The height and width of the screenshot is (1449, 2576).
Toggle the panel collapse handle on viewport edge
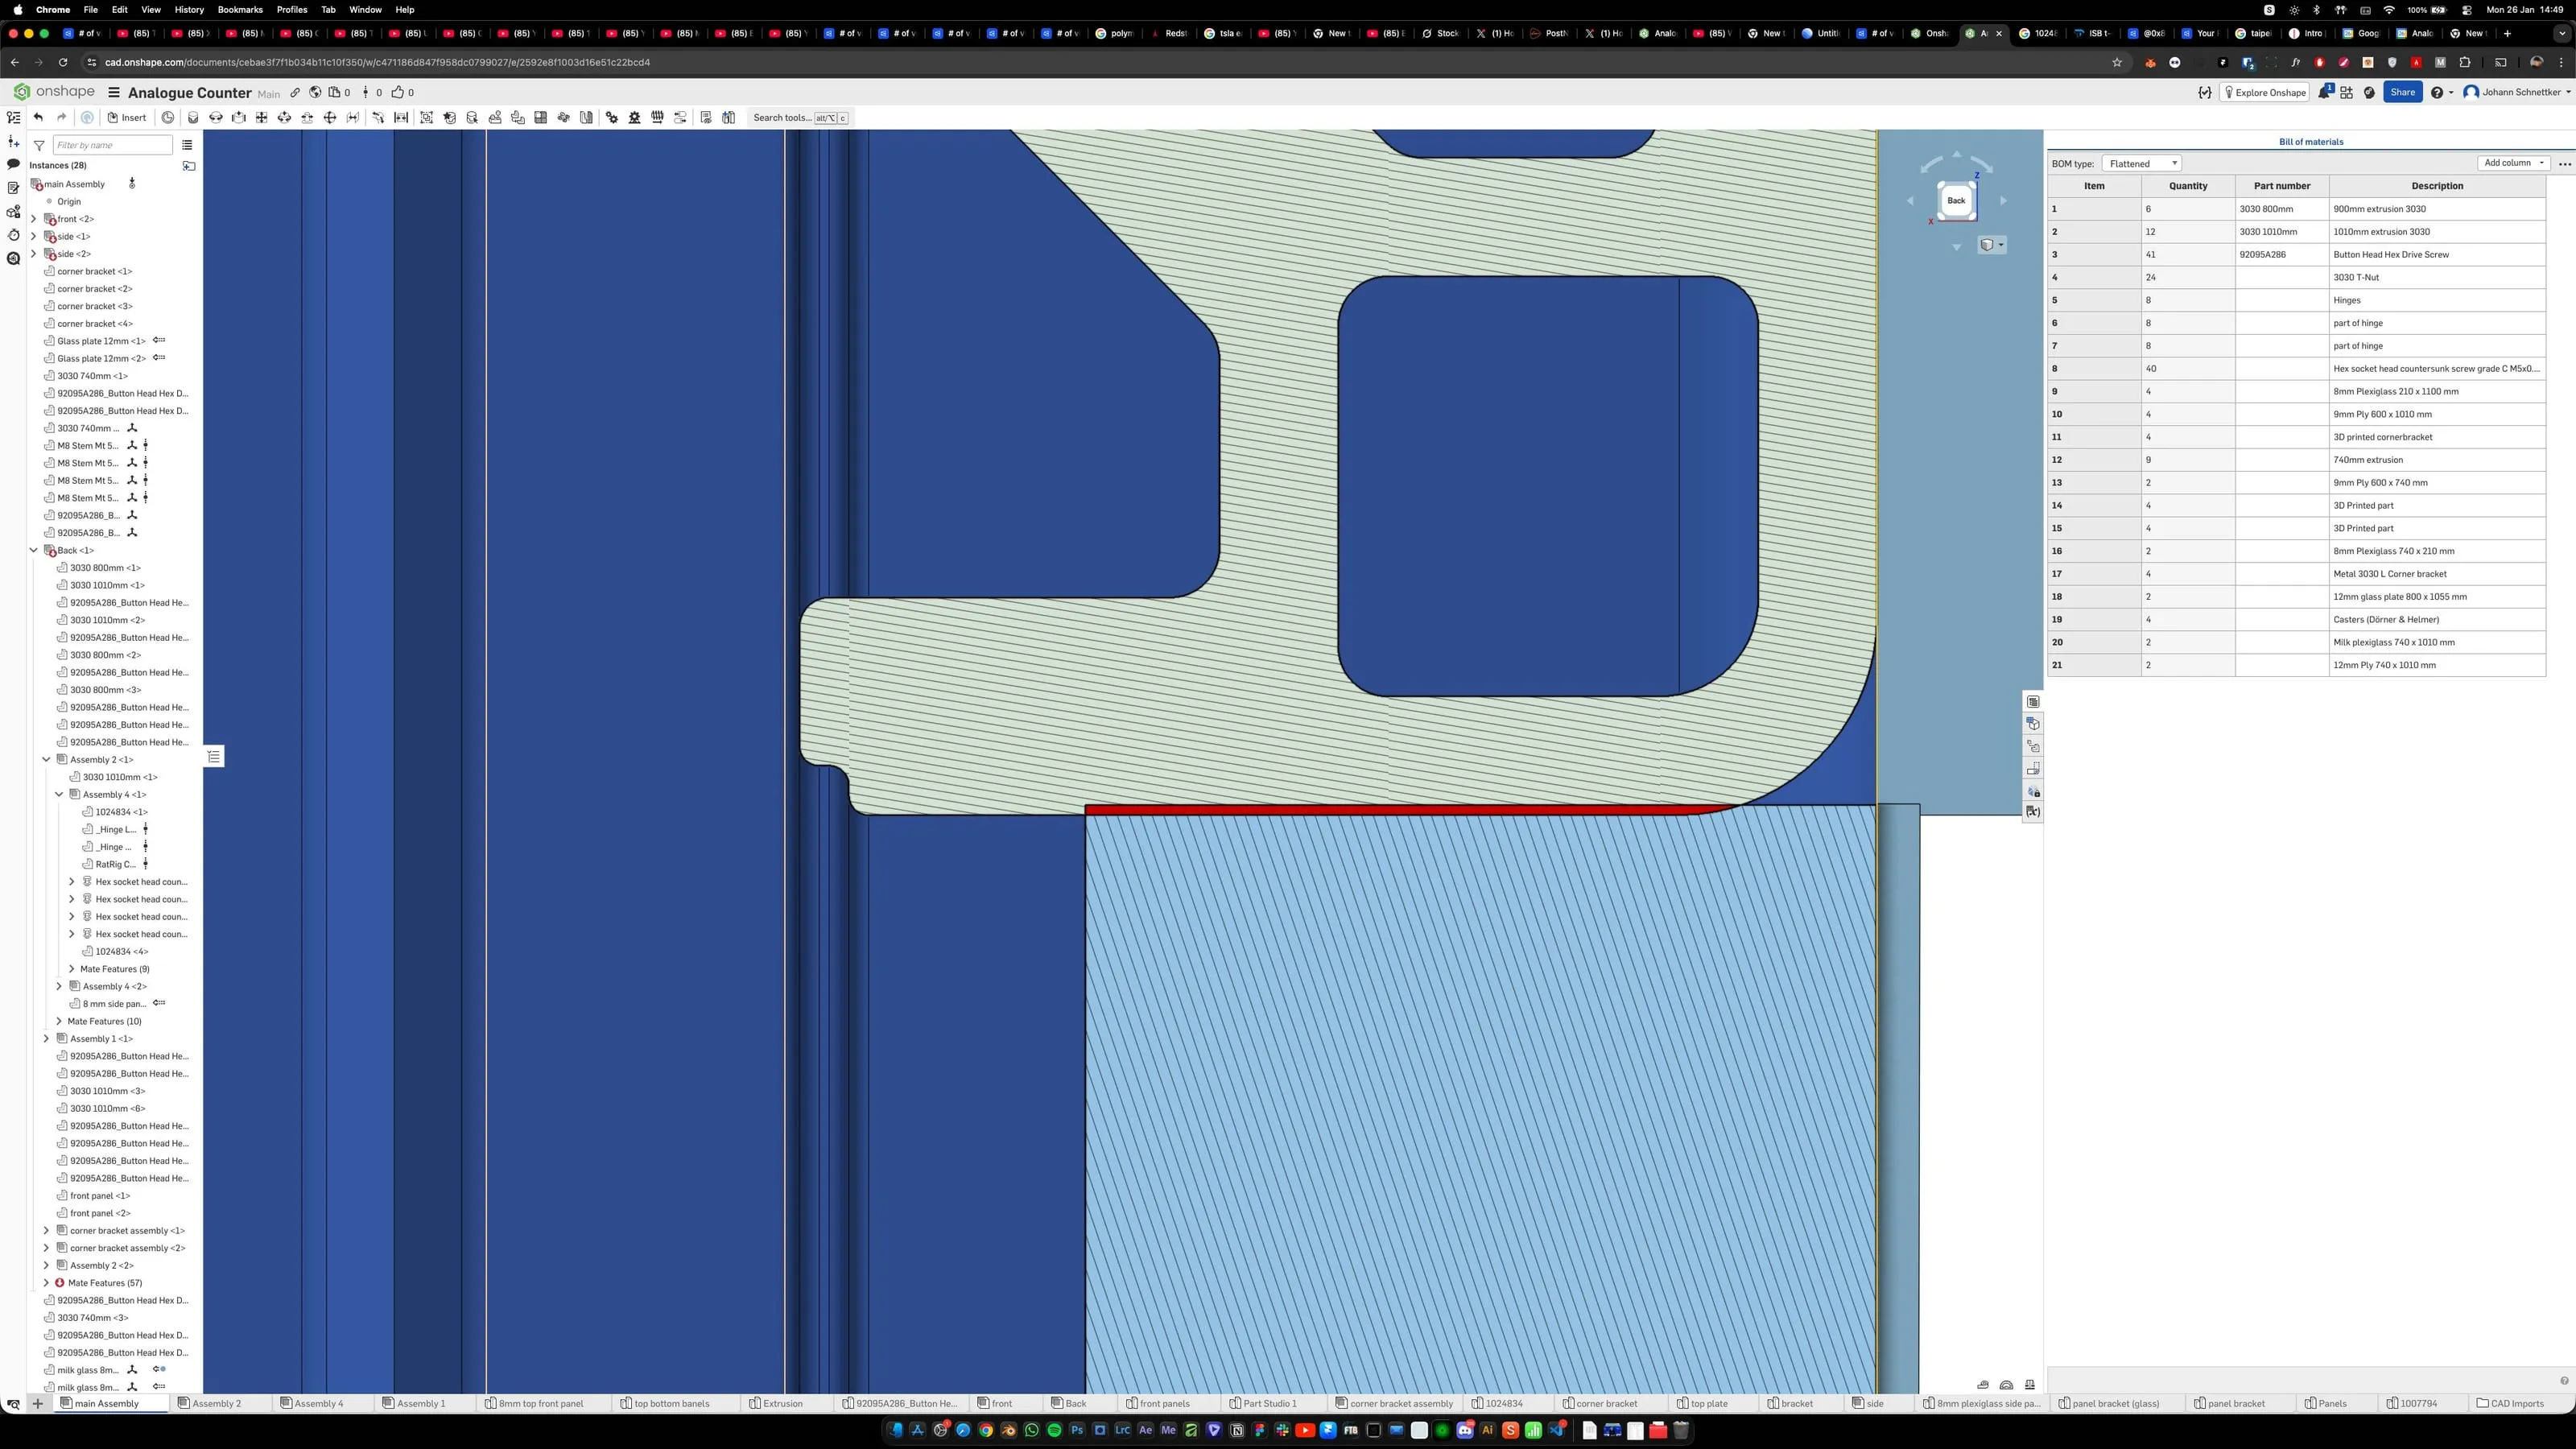pyautogui.click(x=213, y=757)
